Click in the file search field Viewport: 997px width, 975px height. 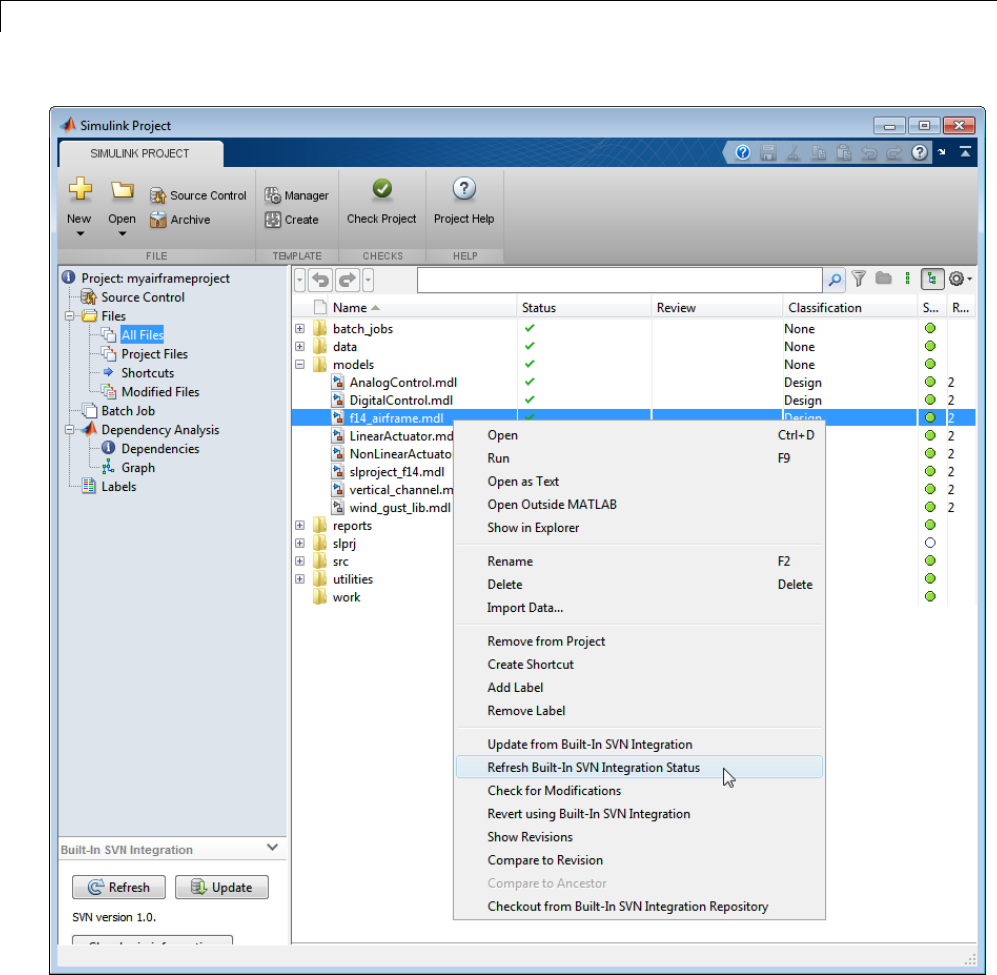point(619,280)
